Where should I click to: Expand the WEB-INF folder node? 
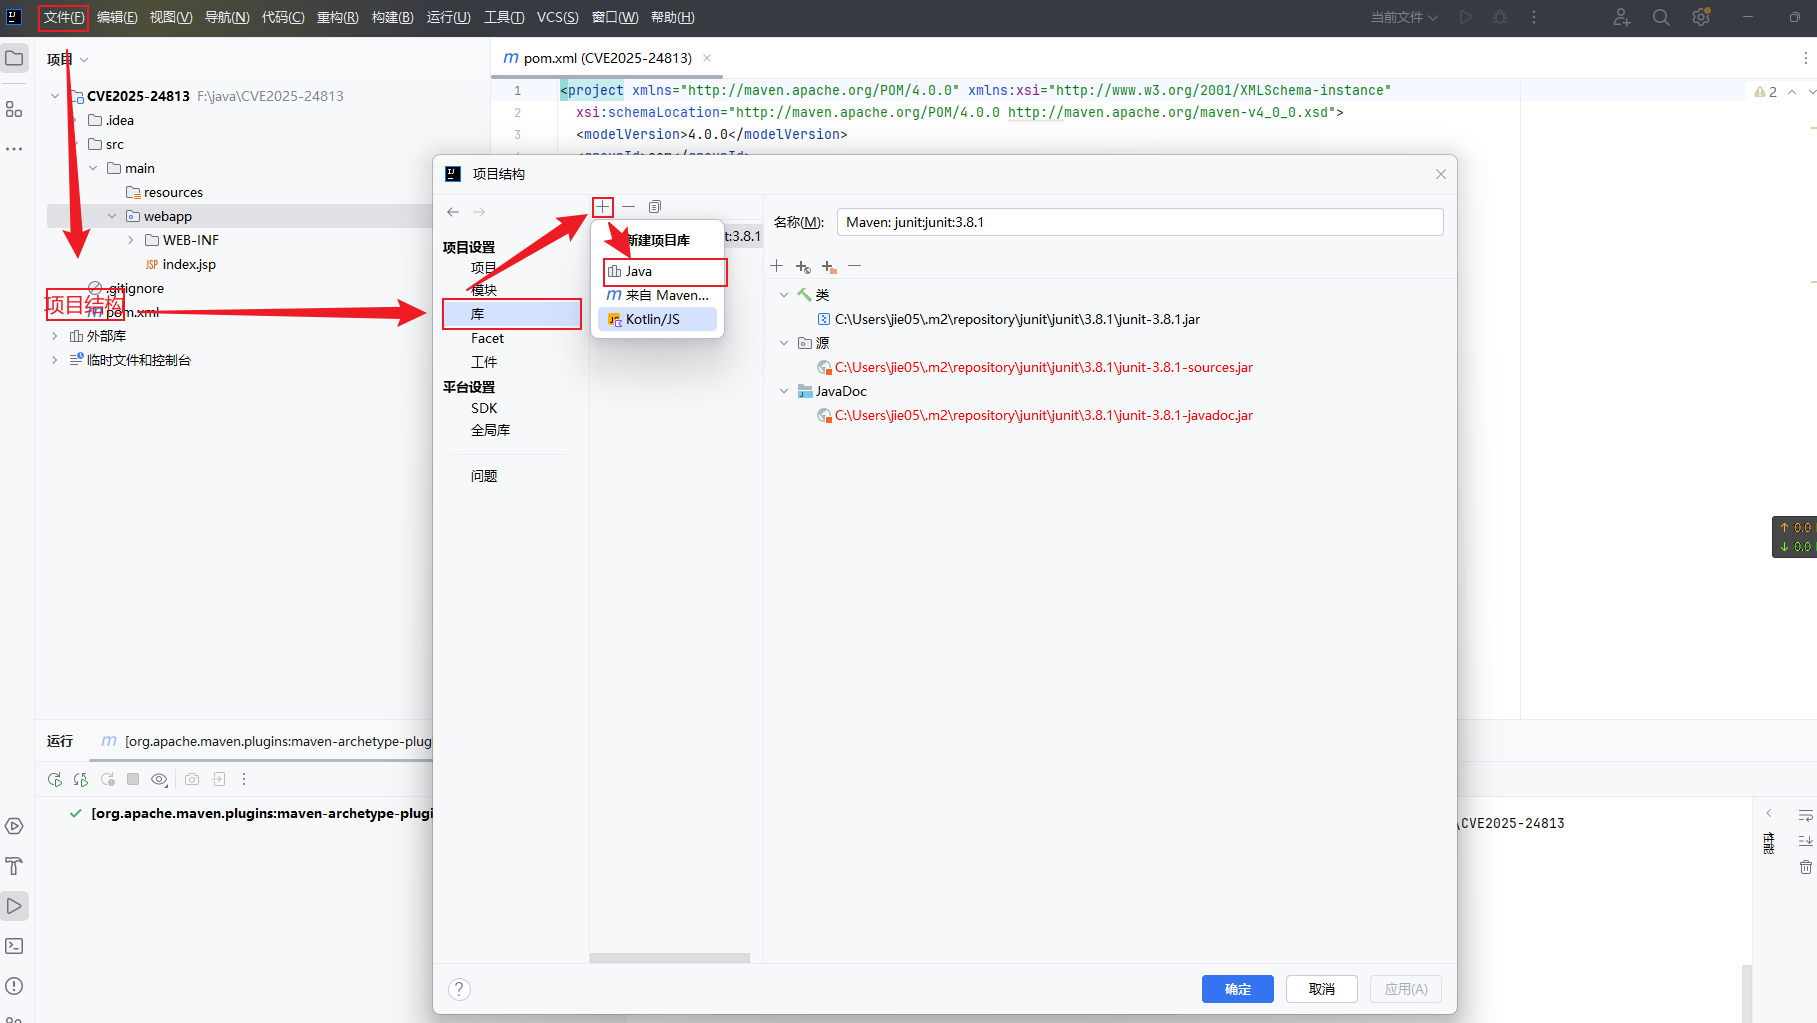pyautogui.click(x=131, y=240)
